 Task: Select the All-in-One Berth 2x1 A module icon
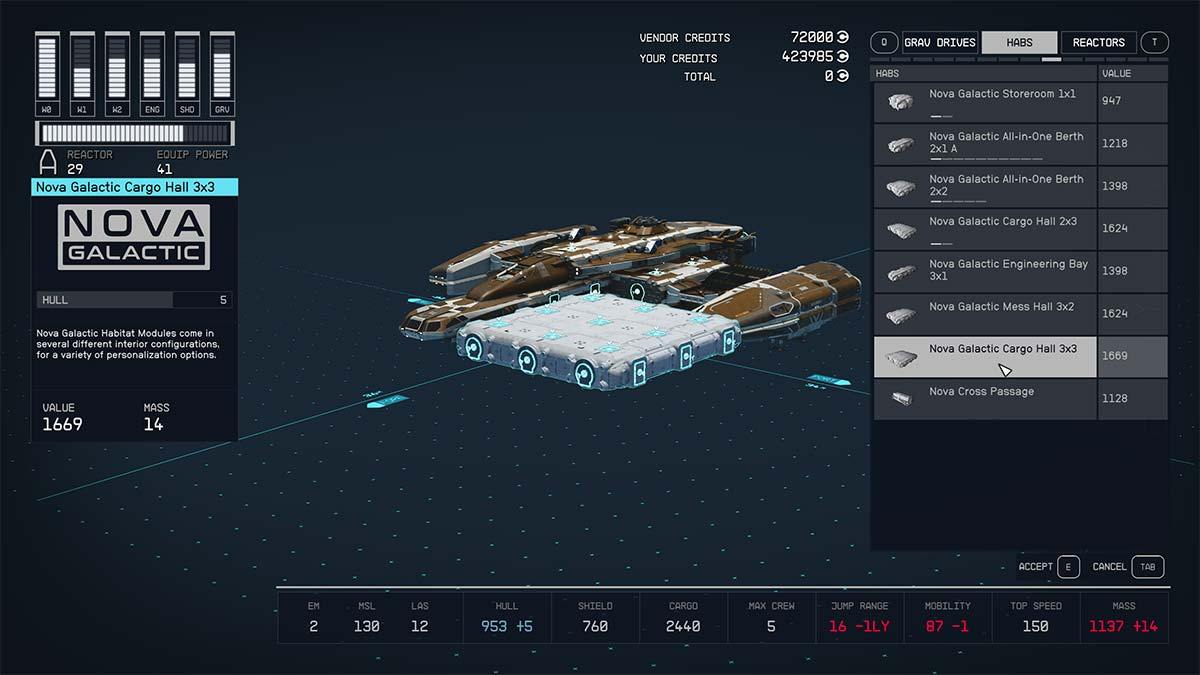901,144
